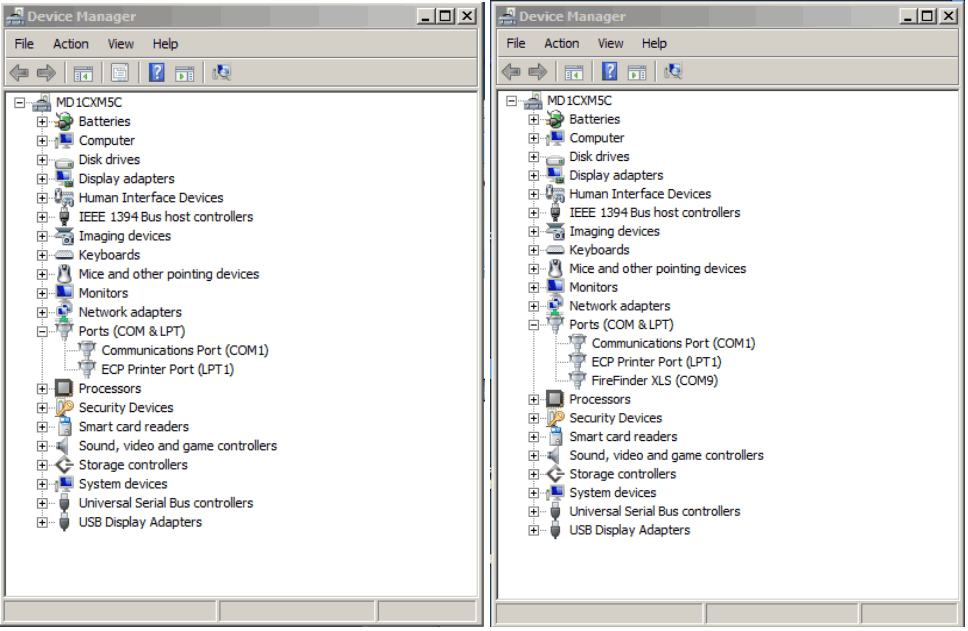This screenshot has height=631, width=968.
Task: Select Communications Port (COM1) in right window
Action: pyautogui.click(x=673, y=343)
